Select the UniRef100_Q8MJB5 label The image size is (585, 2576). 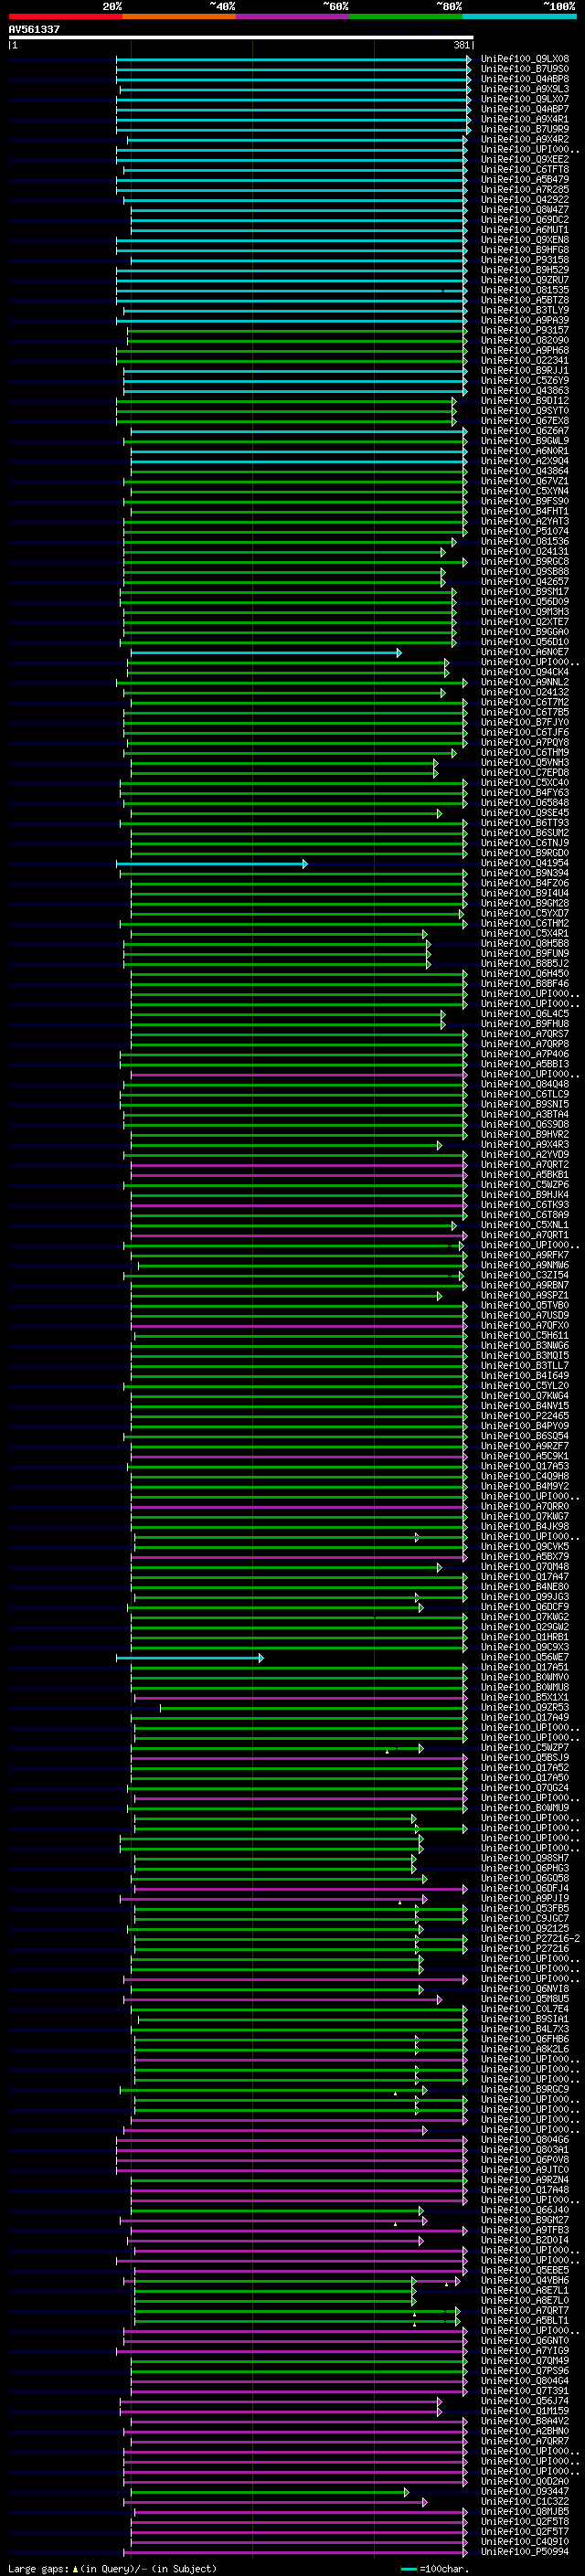(x=525, y=2511)
